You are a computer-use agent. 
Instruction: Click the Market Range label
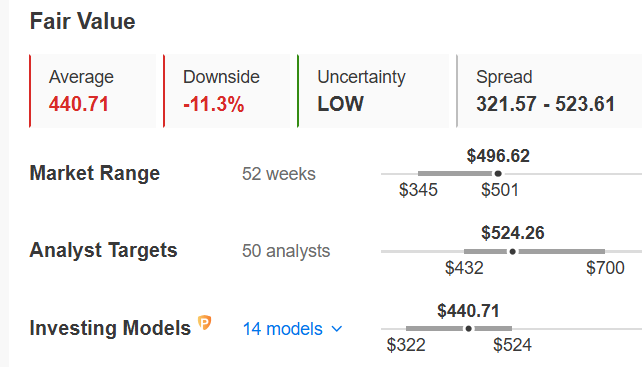tap(95, 173)
